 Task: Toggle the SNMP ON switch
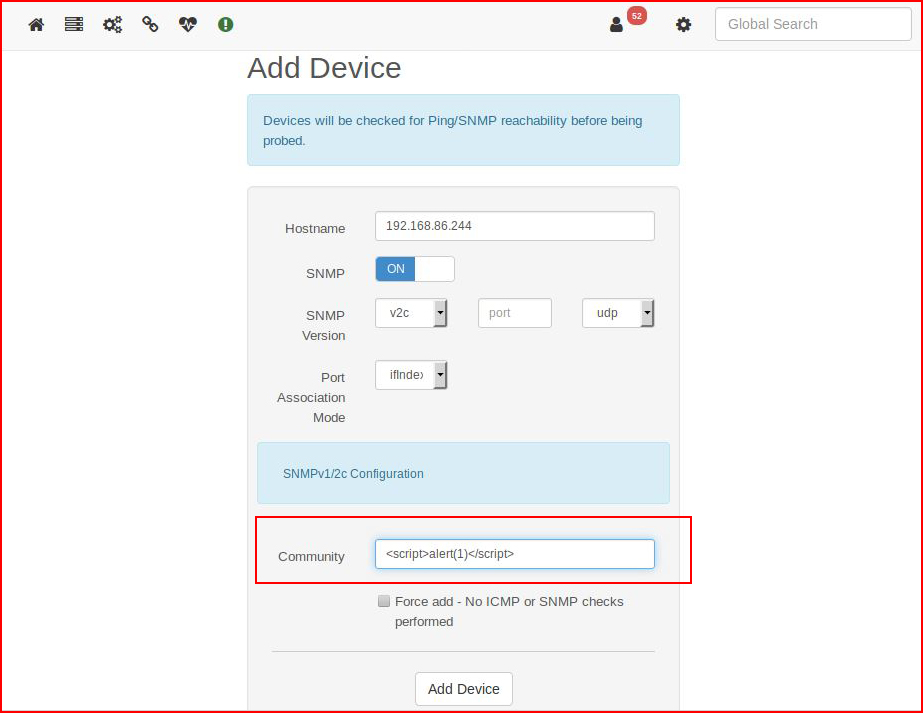pos(415,269)
